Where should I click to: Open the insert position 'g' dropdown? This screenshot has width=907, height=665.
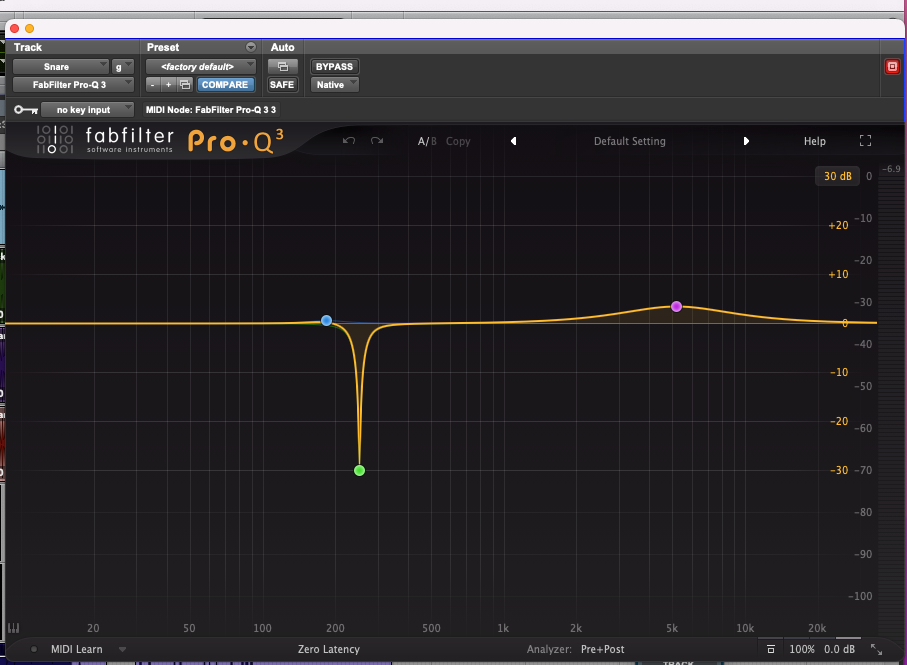tap(123, 66)
